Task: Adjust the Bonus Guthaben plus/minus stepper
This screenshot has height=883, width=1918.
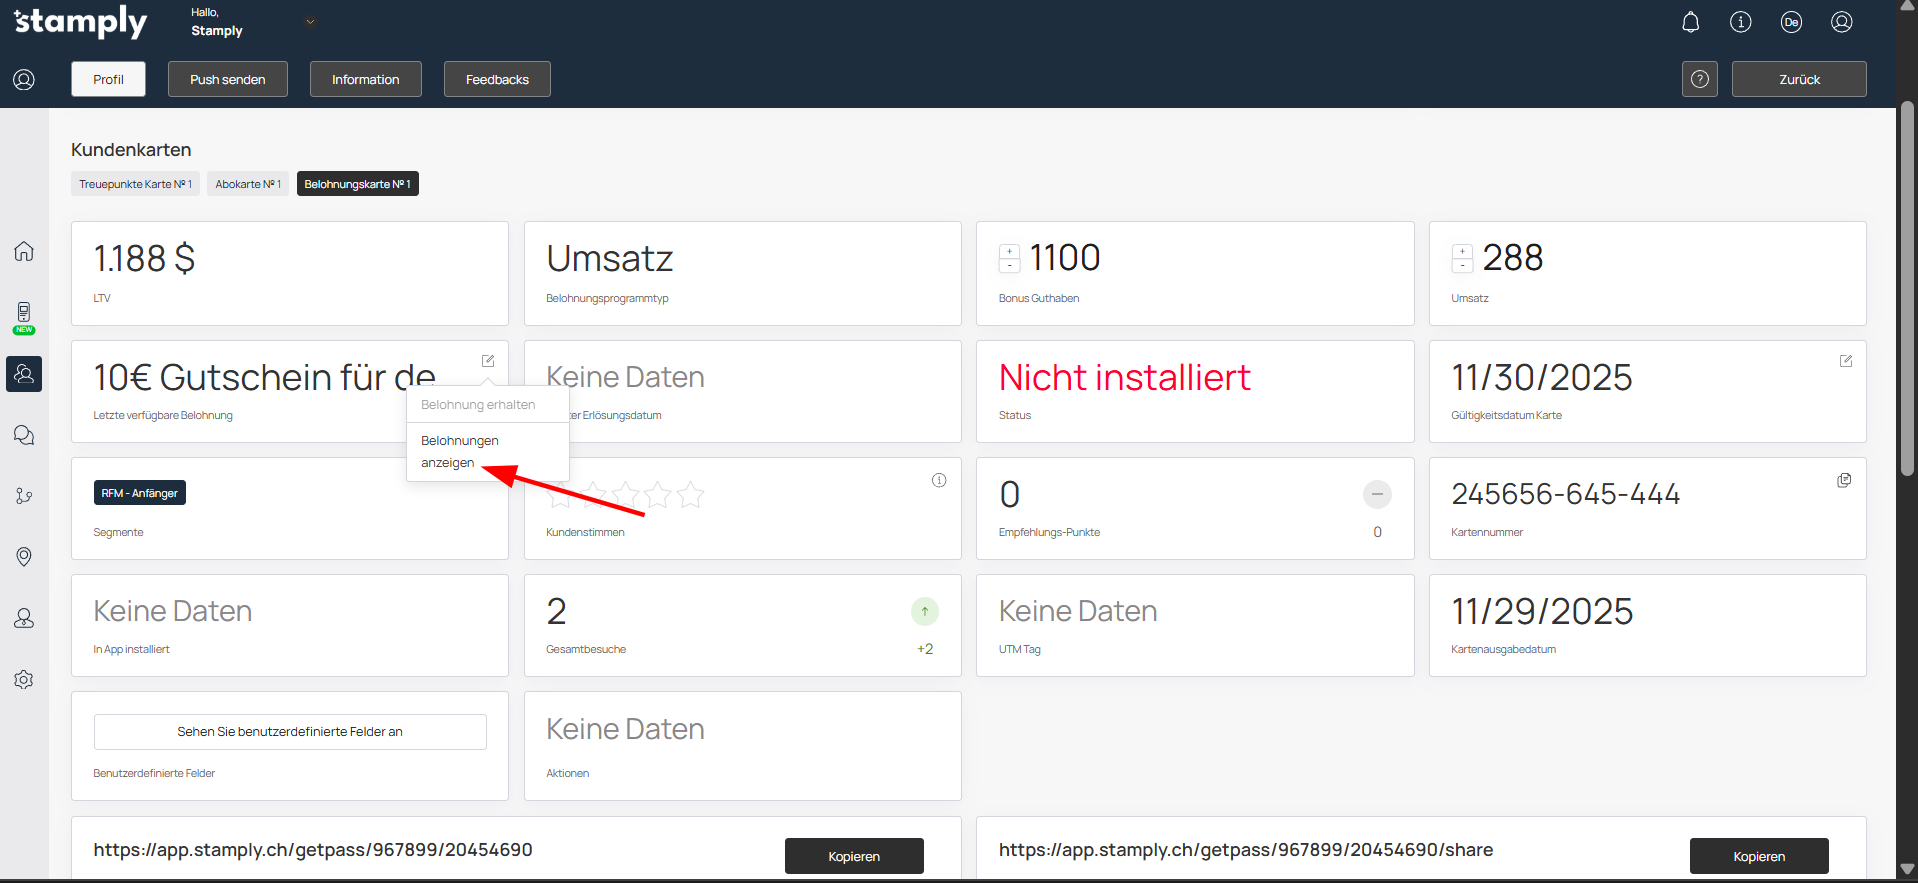Action: click(1010, 258)
